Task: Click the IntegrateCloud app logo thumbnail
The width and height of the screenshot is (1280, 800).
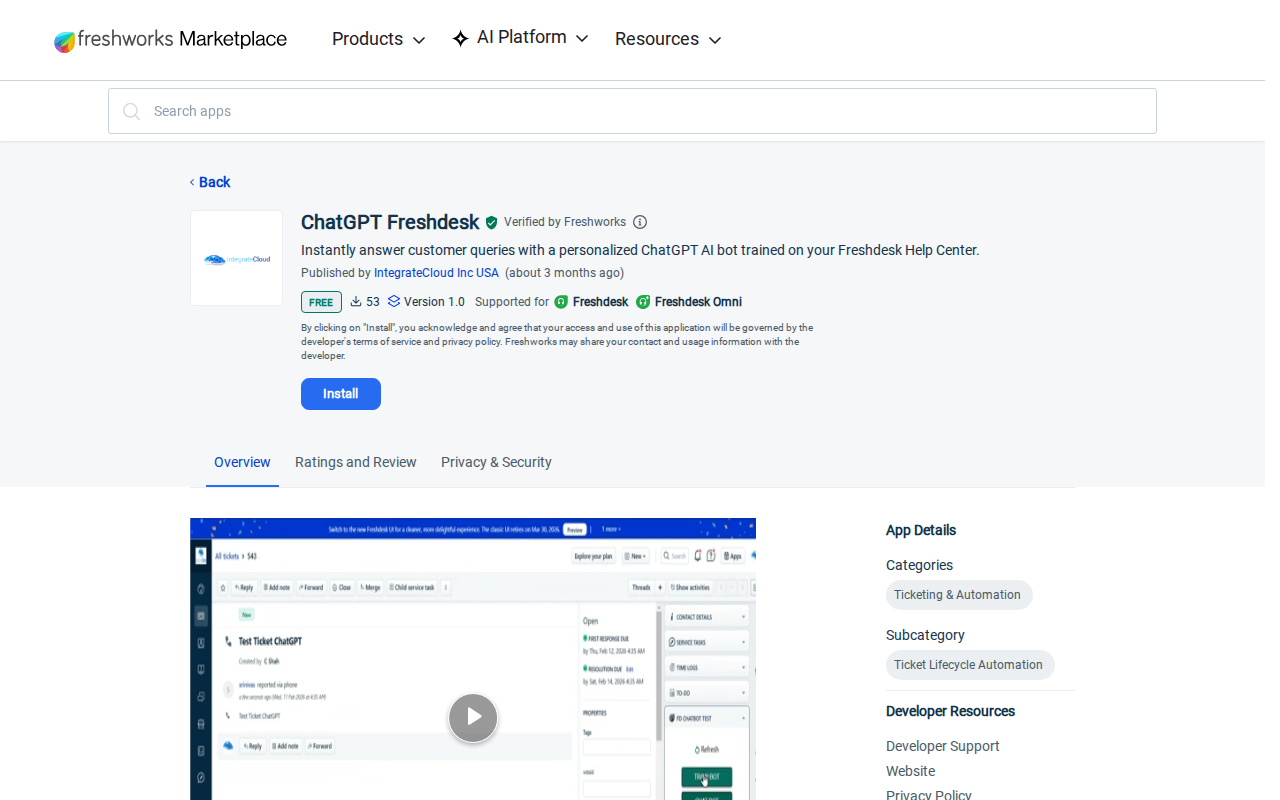Action: pyautogui.click(x=237, y=258)
